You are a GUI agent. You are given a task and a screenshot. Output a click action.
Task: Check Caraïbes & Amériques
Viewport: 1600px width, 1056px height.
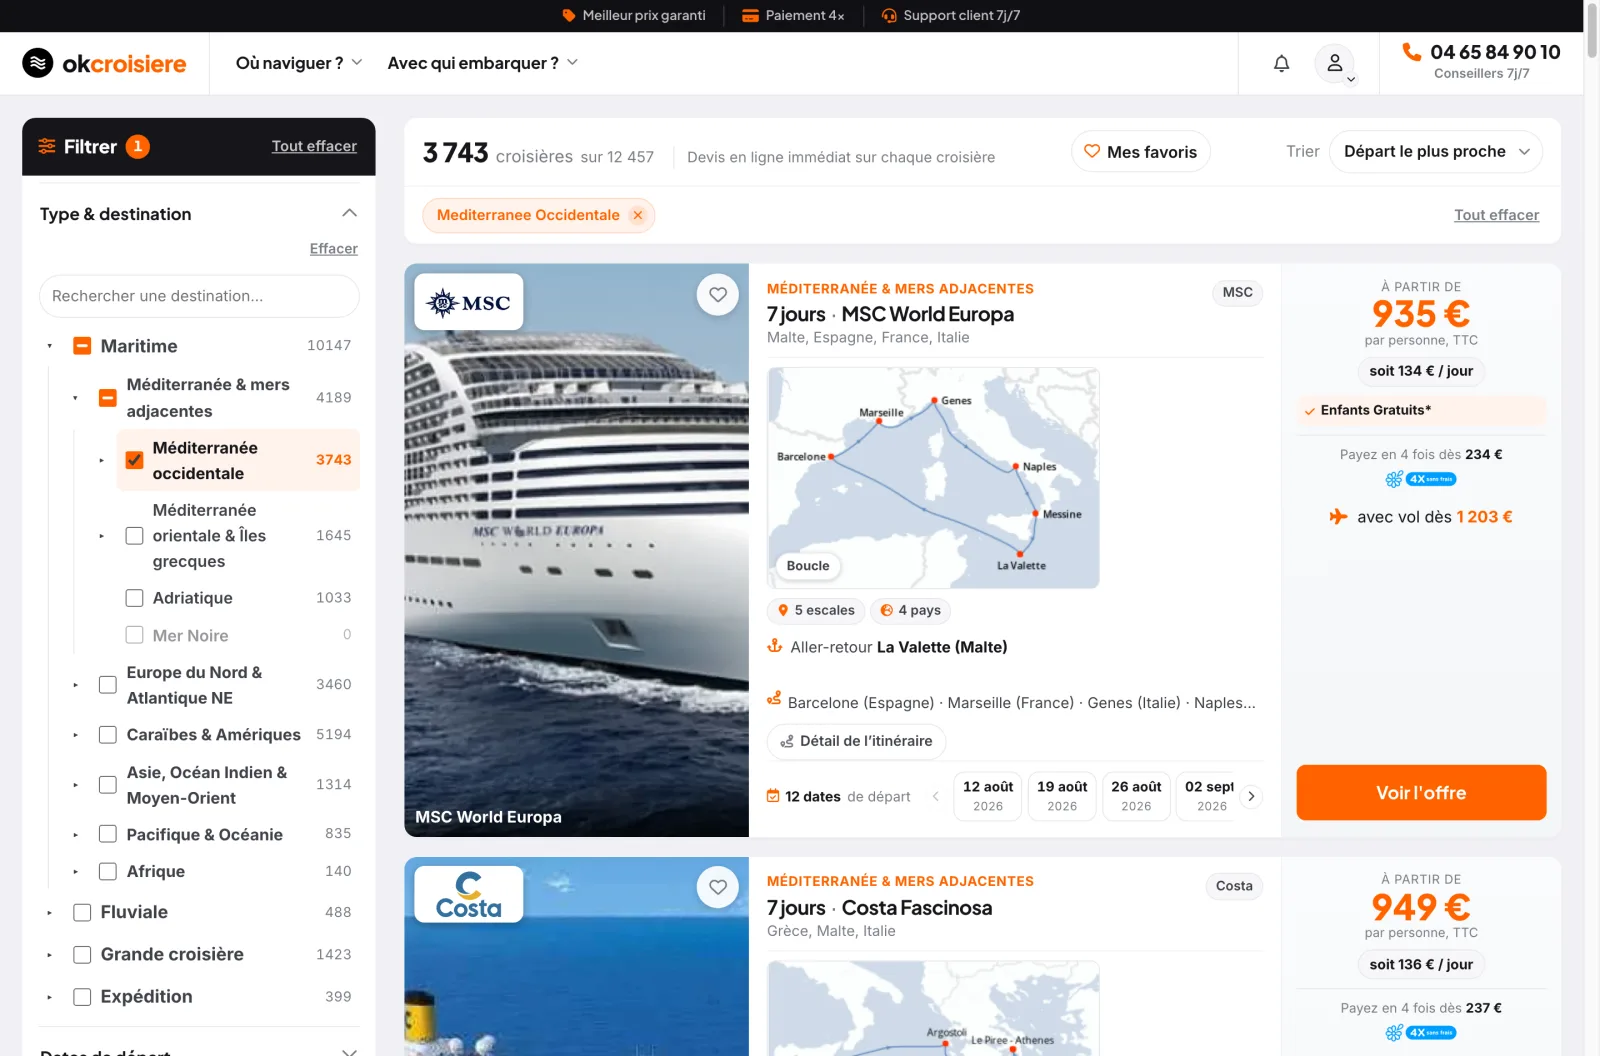tap(108, 735)
